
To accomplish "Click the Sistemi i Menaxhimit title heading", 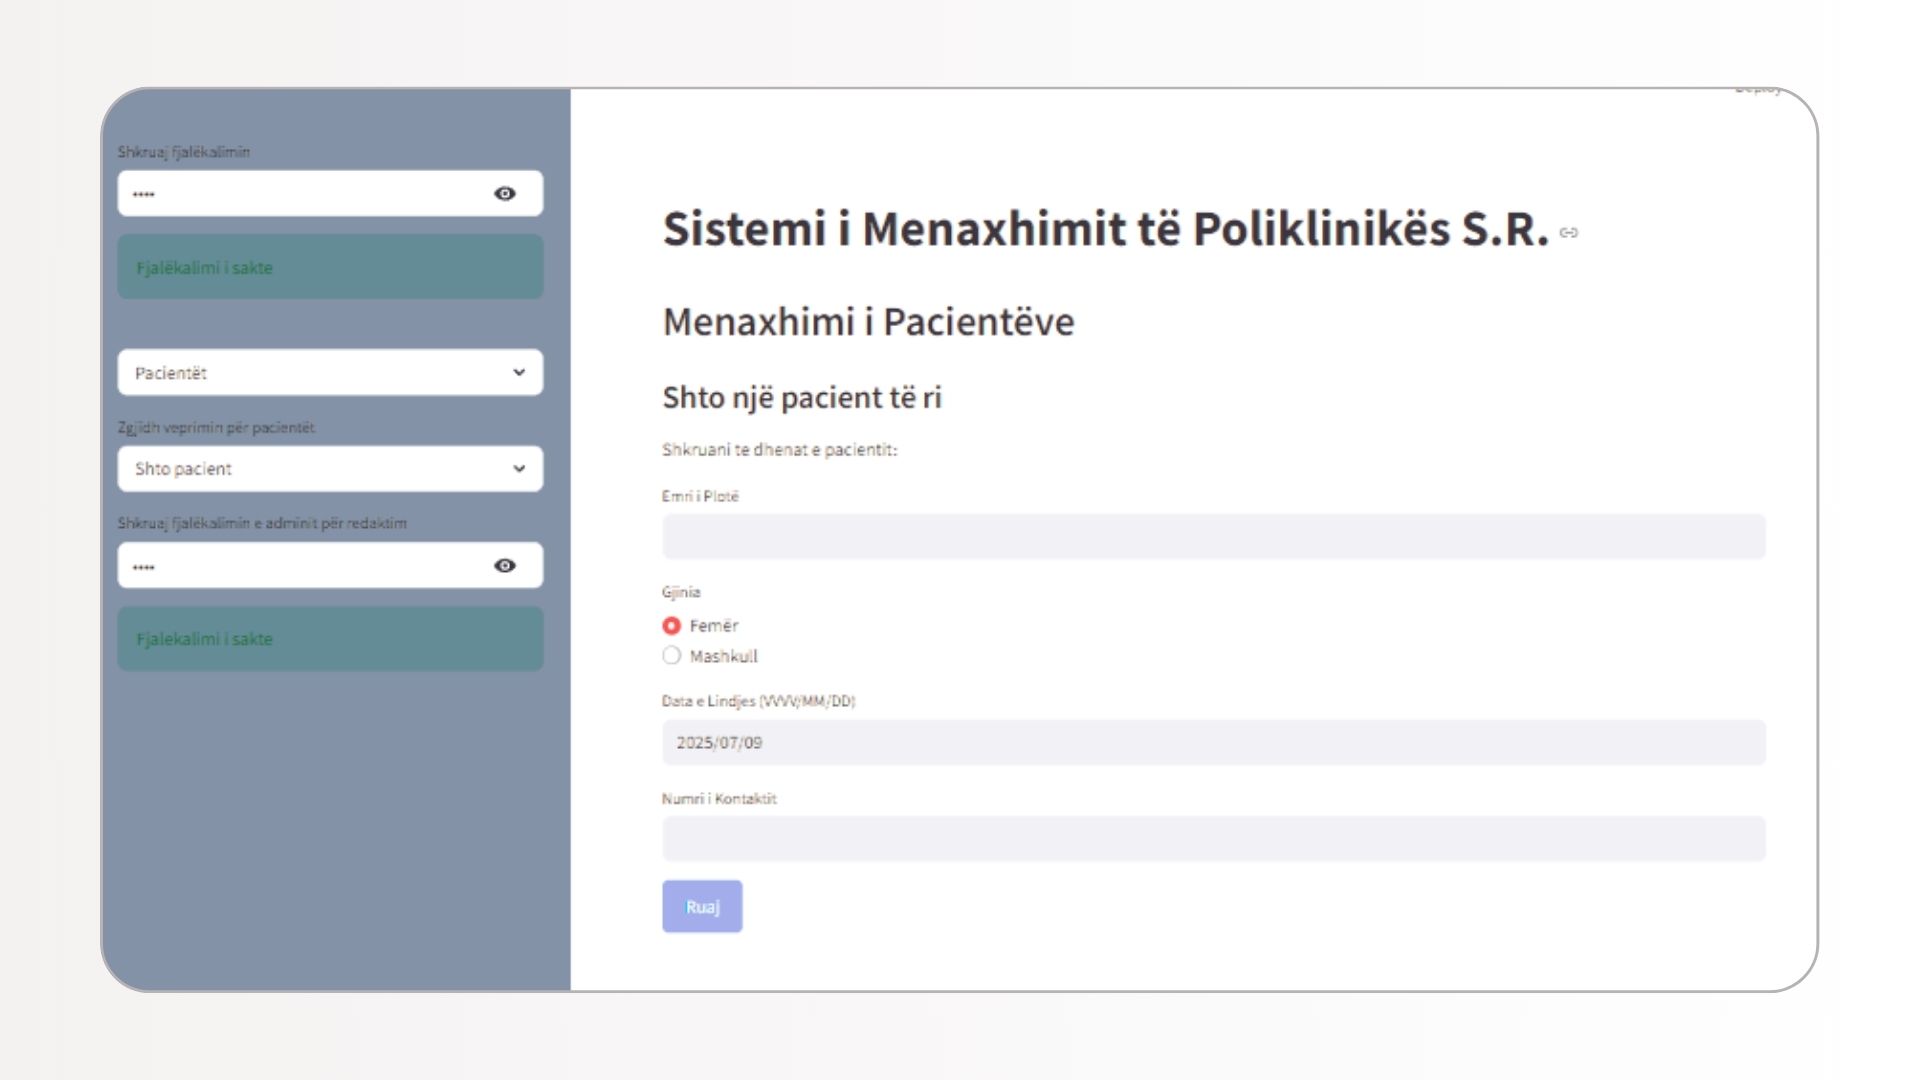I will click(x=1100, y=231).
